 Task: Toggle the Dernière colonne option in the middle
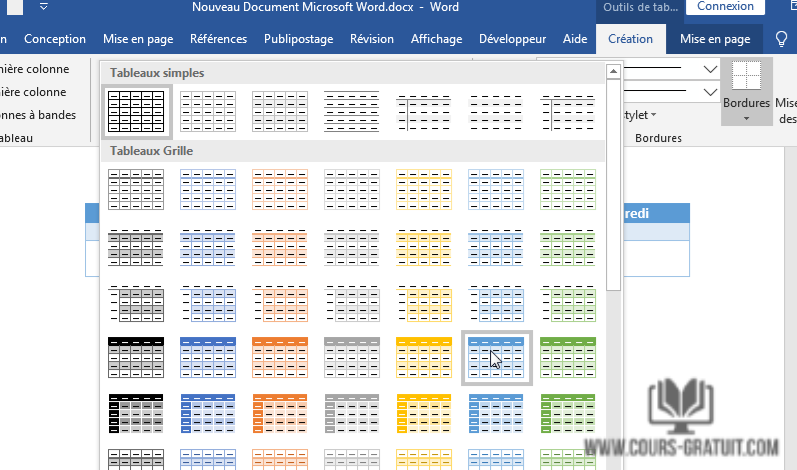coord(35,92)
